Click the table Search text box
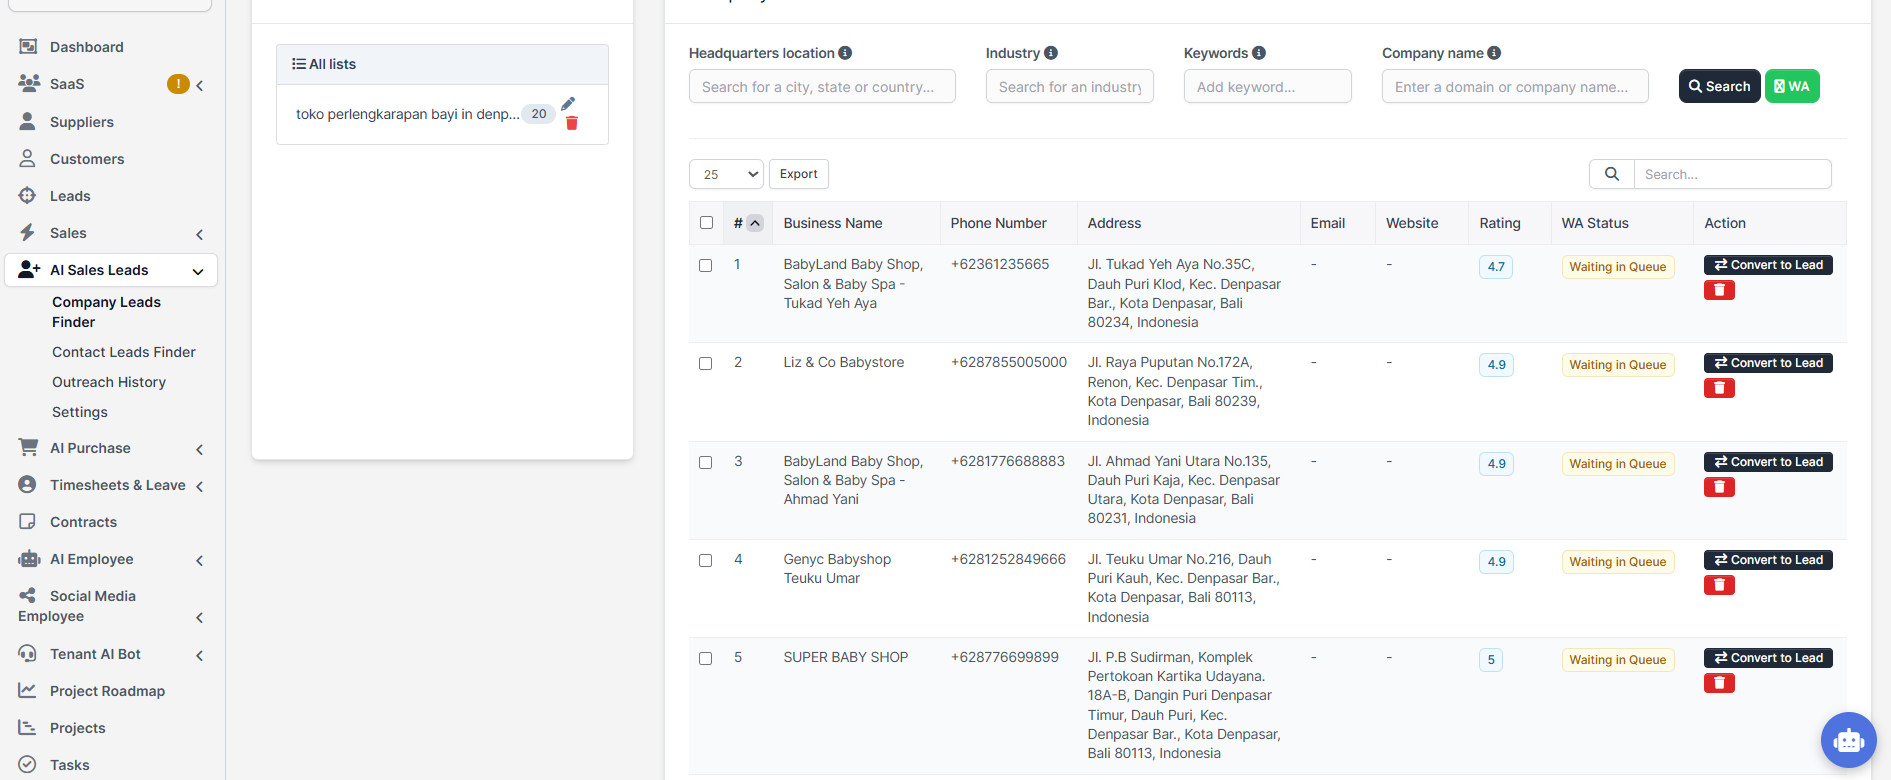The width and height of the screenshot is (1891, 780). pyautogui.click(x=1733, y=174)
